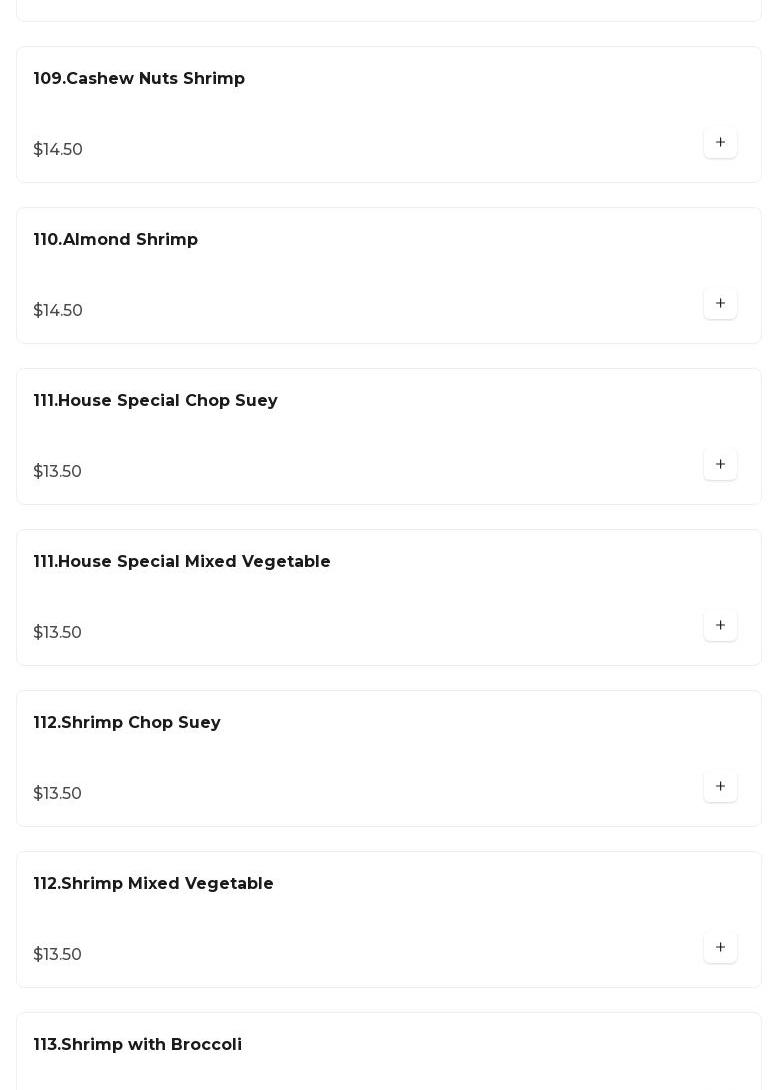The height and width of the screenshot is (1090, 778).
Task: Add Shrimp Chop Suey to cart
Action: 720,787
